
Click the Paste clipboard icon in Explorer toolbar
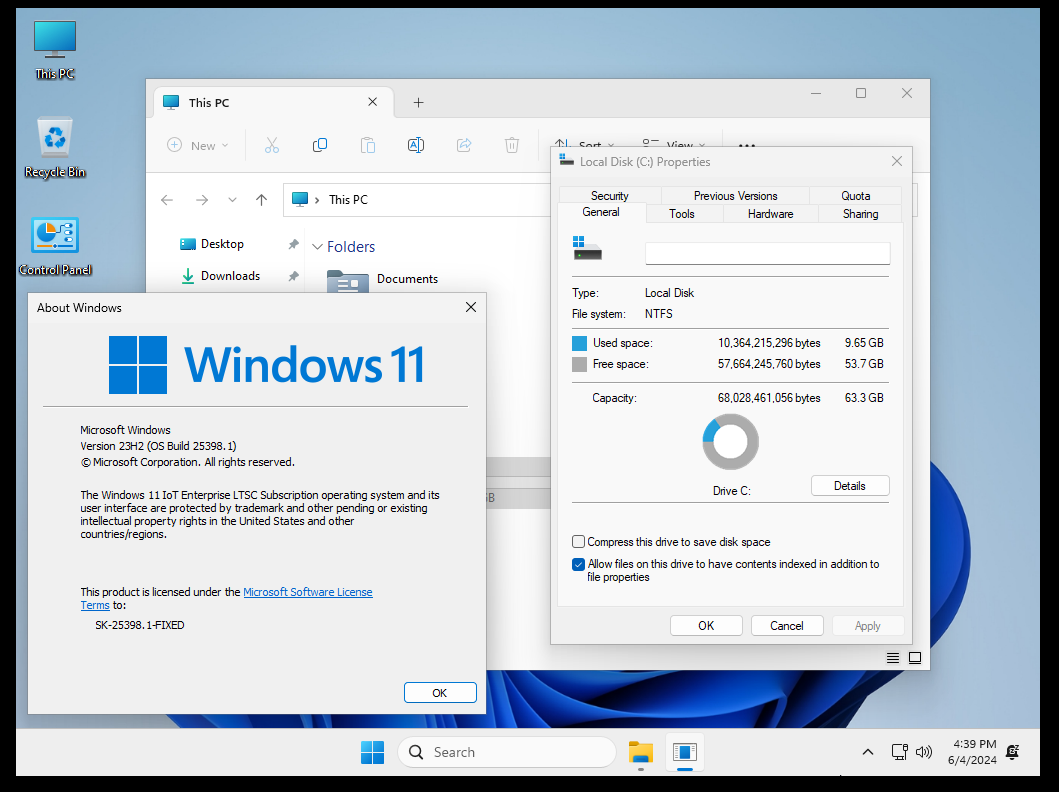(x=368, y=145)
